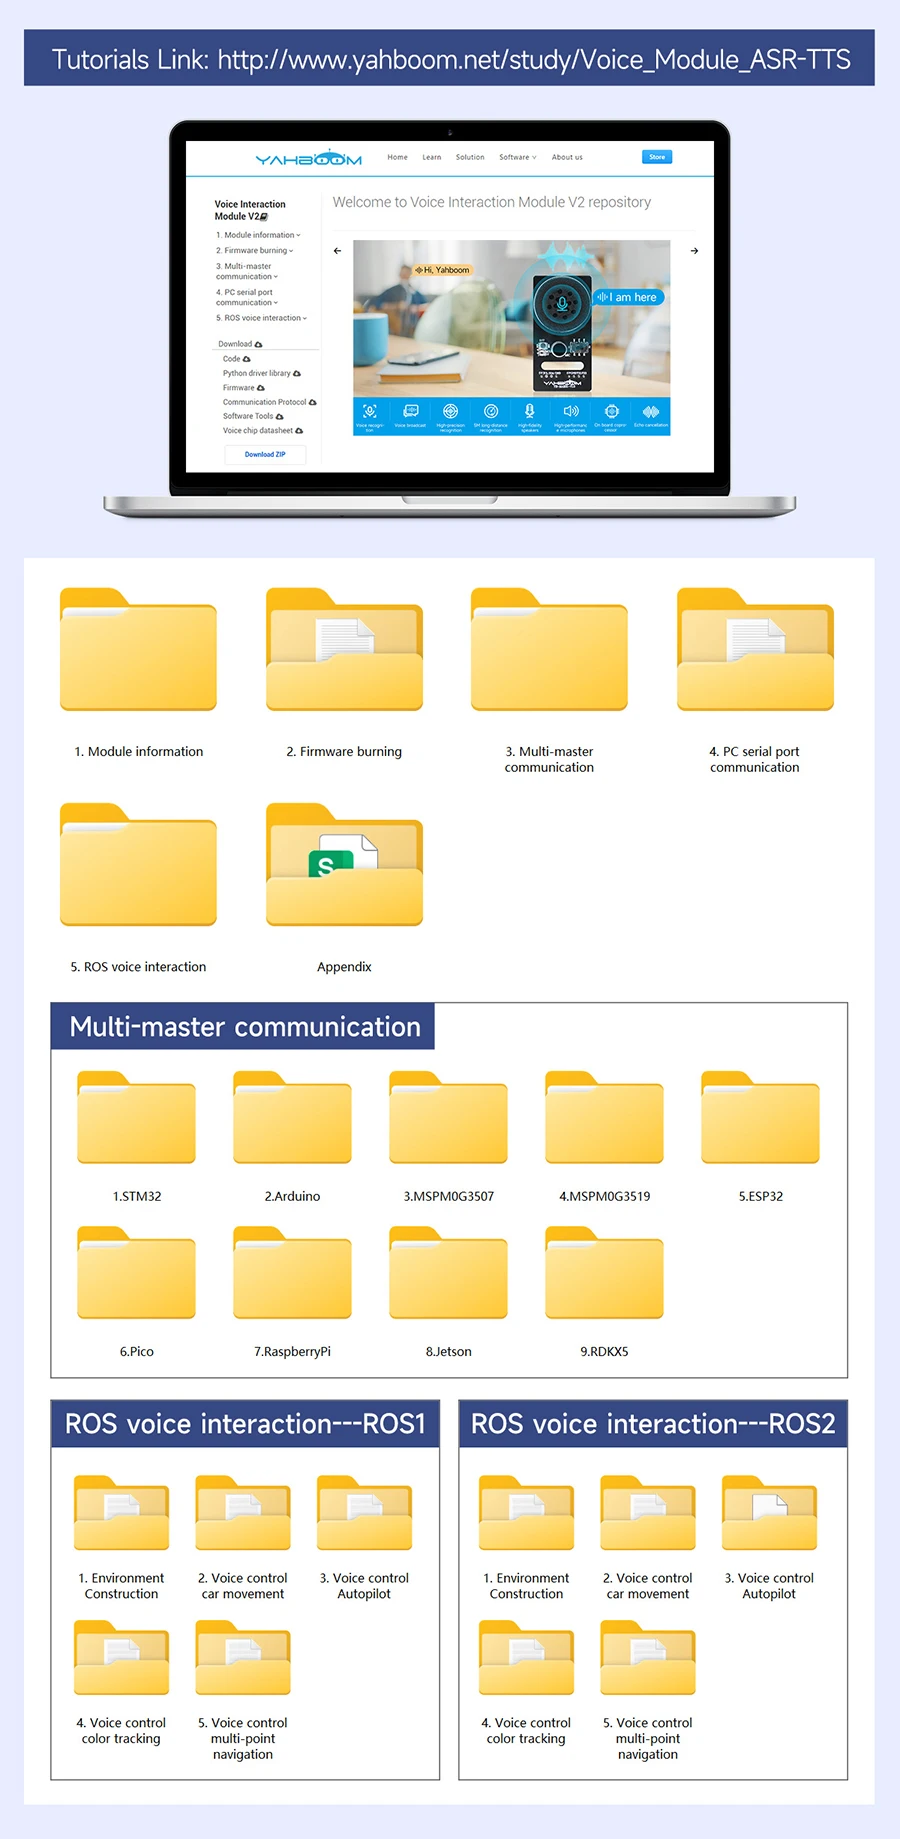
Task: Open ROS1 Voice control car movement folder
Action: coord(243,1513)
